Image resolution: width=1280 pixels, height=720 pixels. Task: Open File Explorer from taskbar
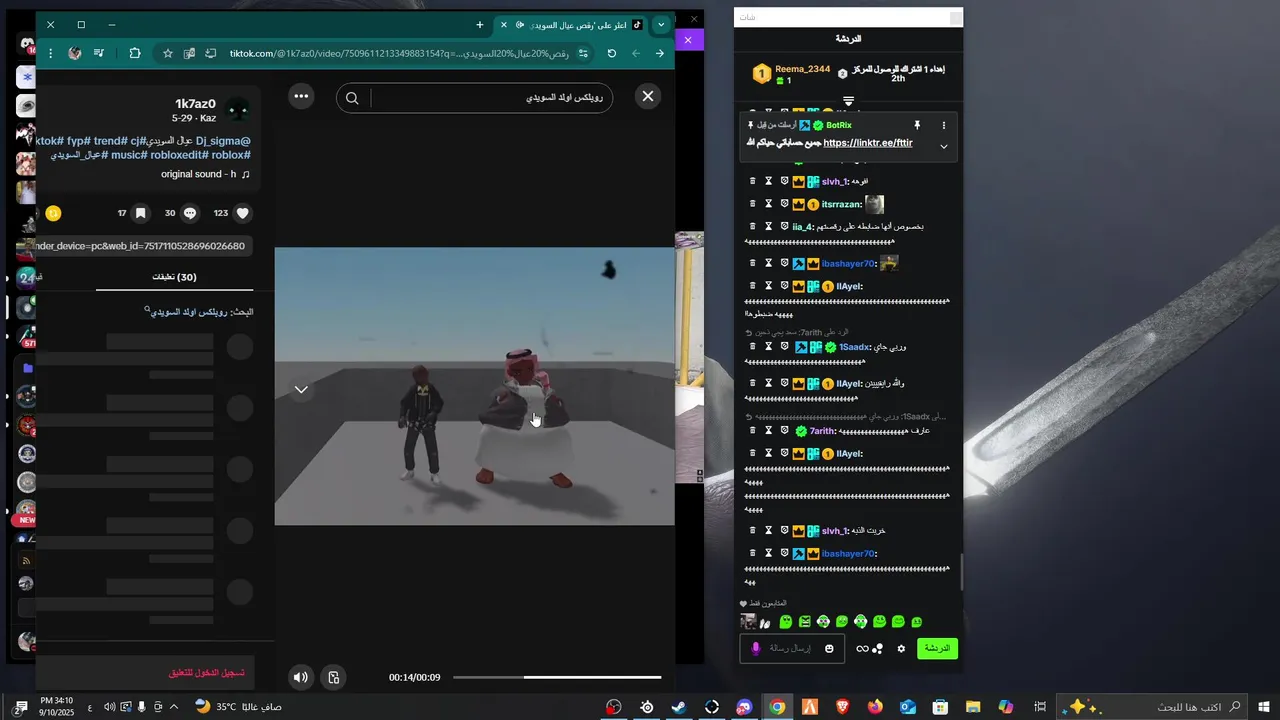973,707
